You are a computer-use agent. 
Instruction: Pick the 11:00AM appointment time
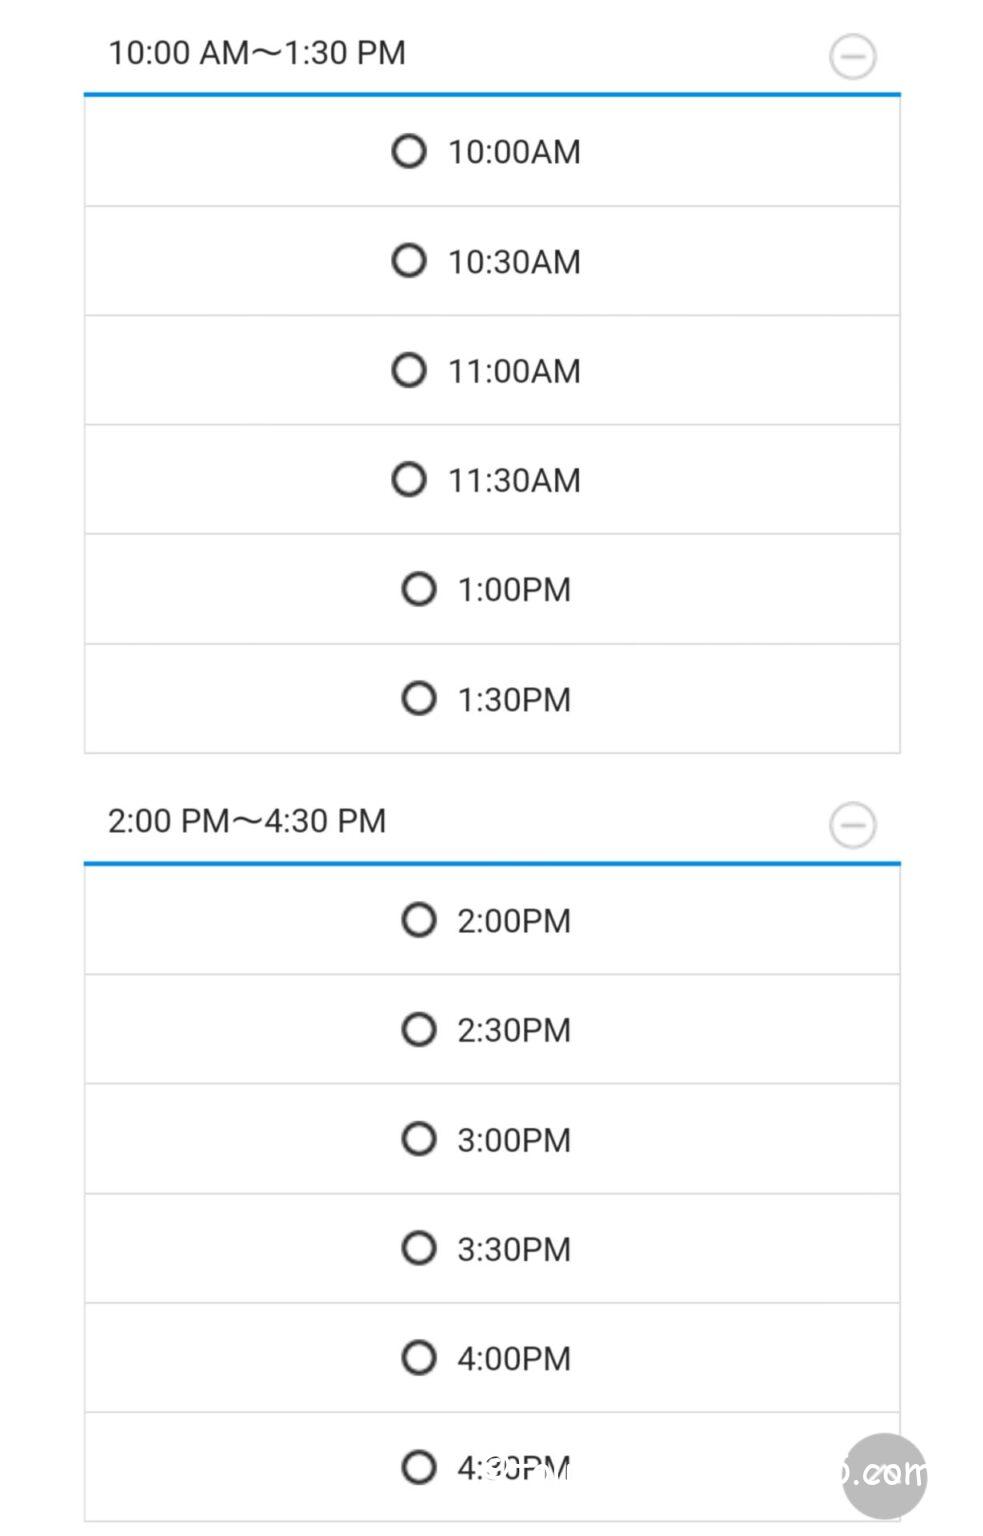click(409, 370)
